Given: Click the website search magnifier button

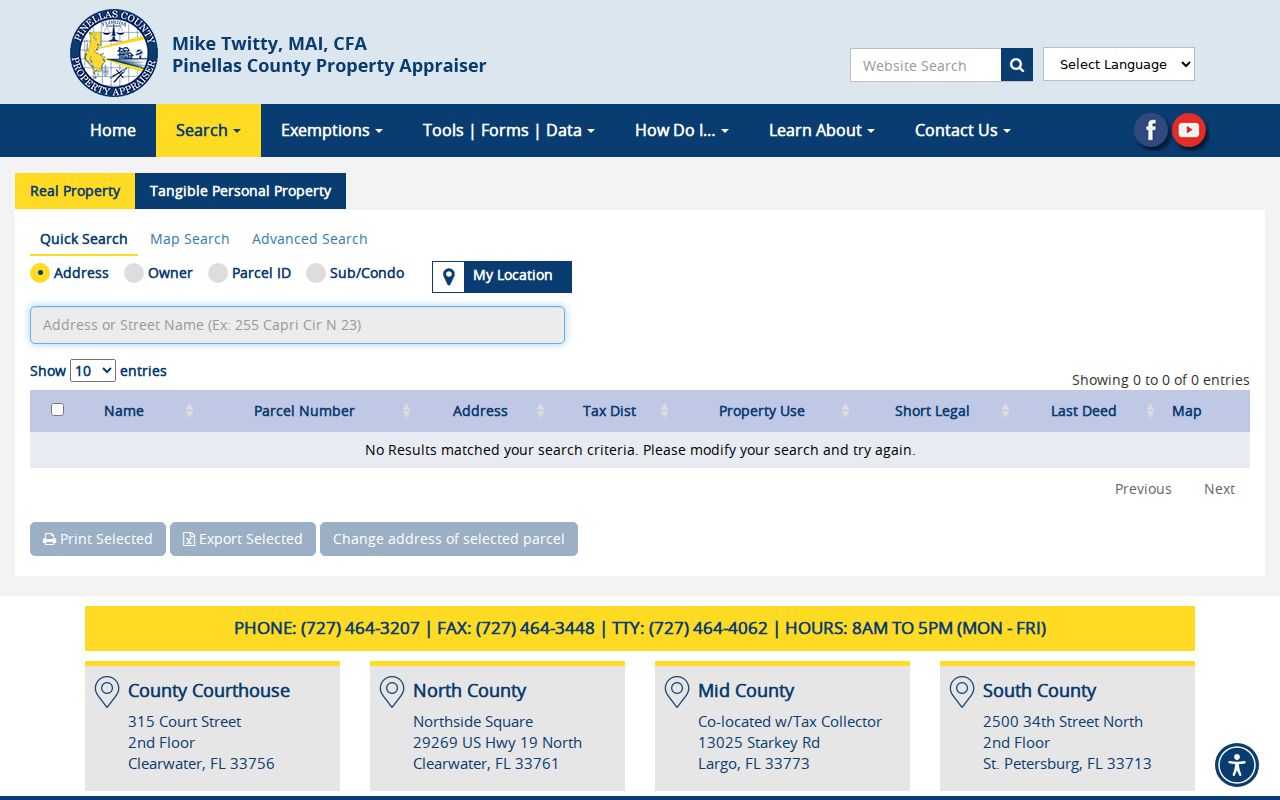Looking at the screenshot, I should click(1017, 65).
